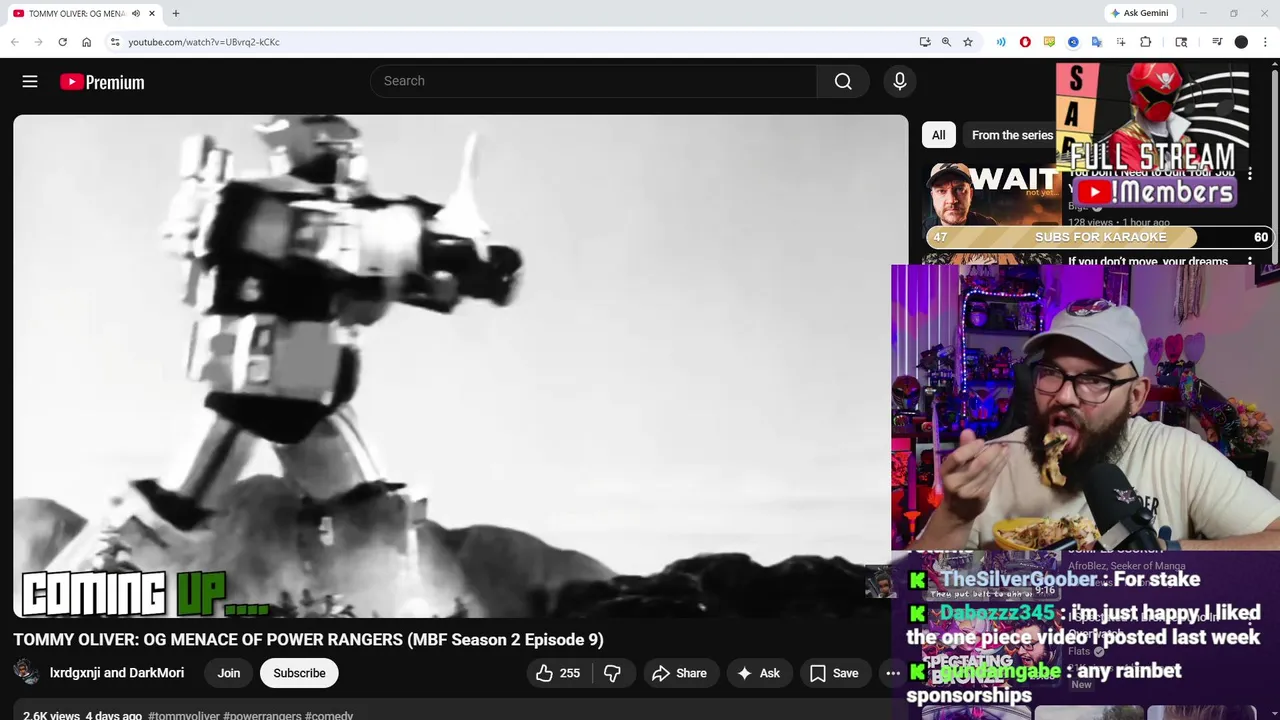Image resolution: width=1280 pixels, height=720 pixels.
Task: Select the All filter chip
Action: click(938, 135)
